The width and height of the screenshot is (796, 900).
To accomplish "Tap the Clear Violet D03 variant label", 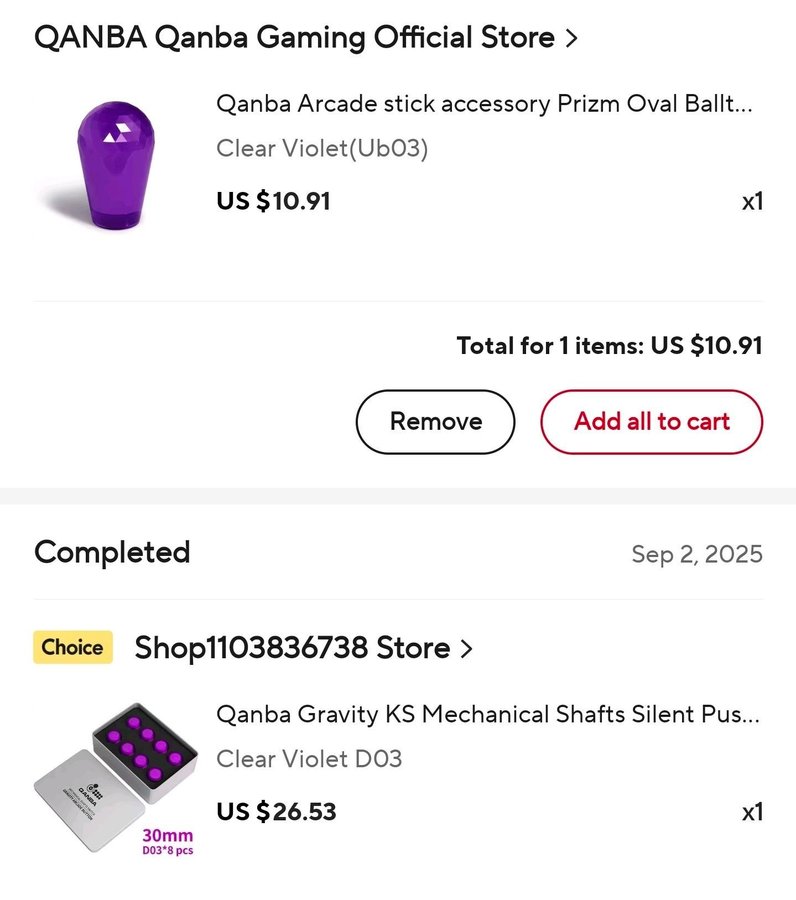I will pos(309,759).
